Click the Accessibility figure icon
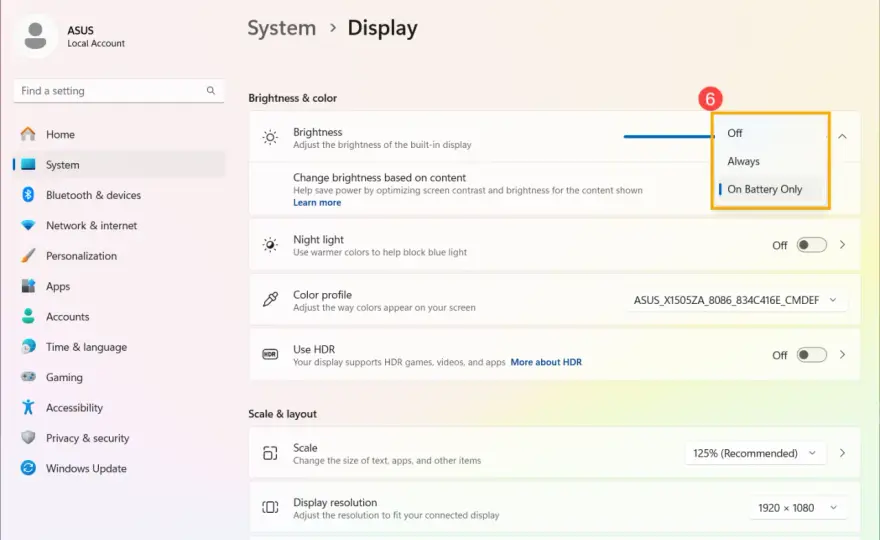 pyautogui.click(x=28, y=408)
